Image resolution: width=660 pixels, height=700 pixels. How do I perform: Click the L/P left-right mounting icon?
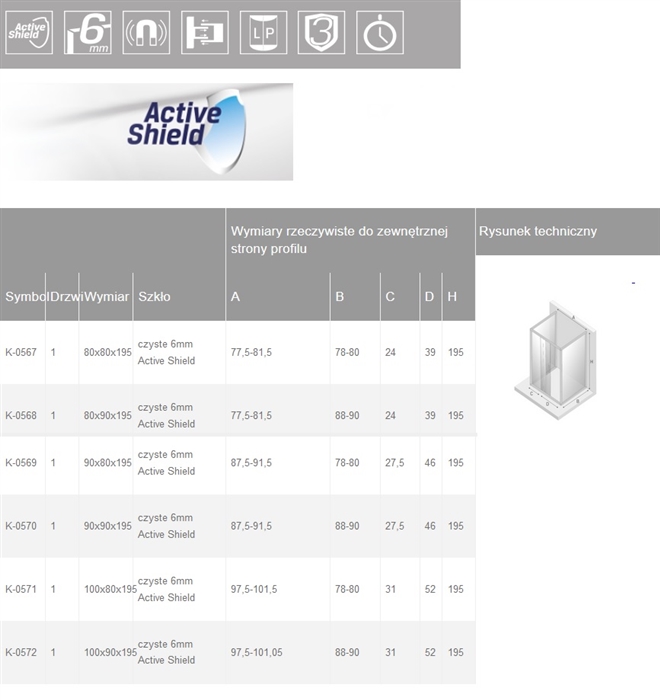coord(263,33)
